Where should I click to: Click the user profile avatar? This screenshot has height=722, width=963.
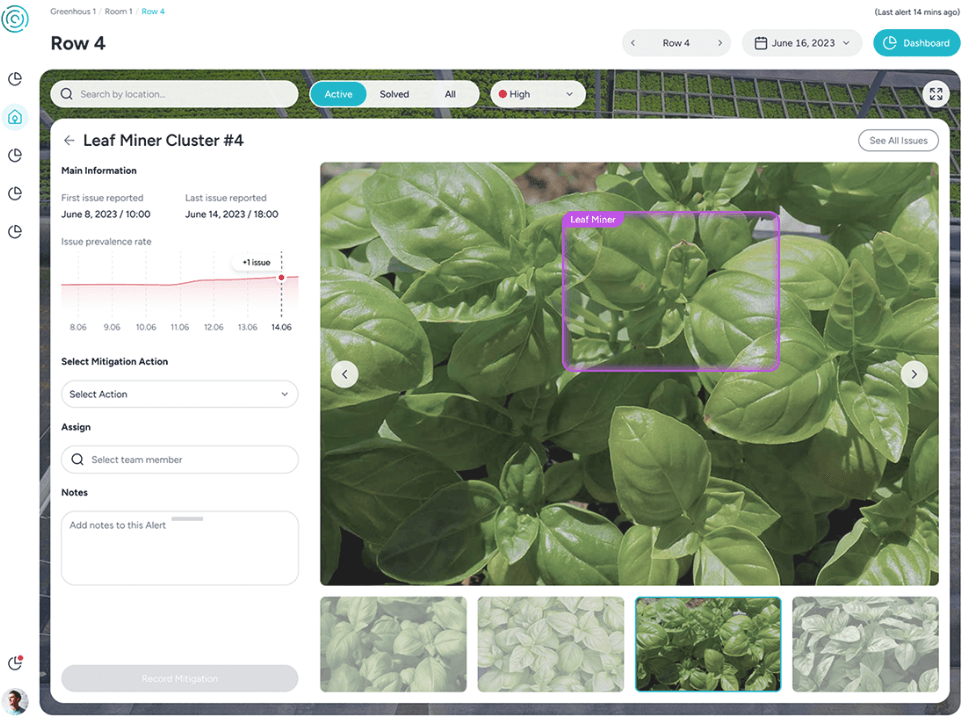tap(15, 700)
